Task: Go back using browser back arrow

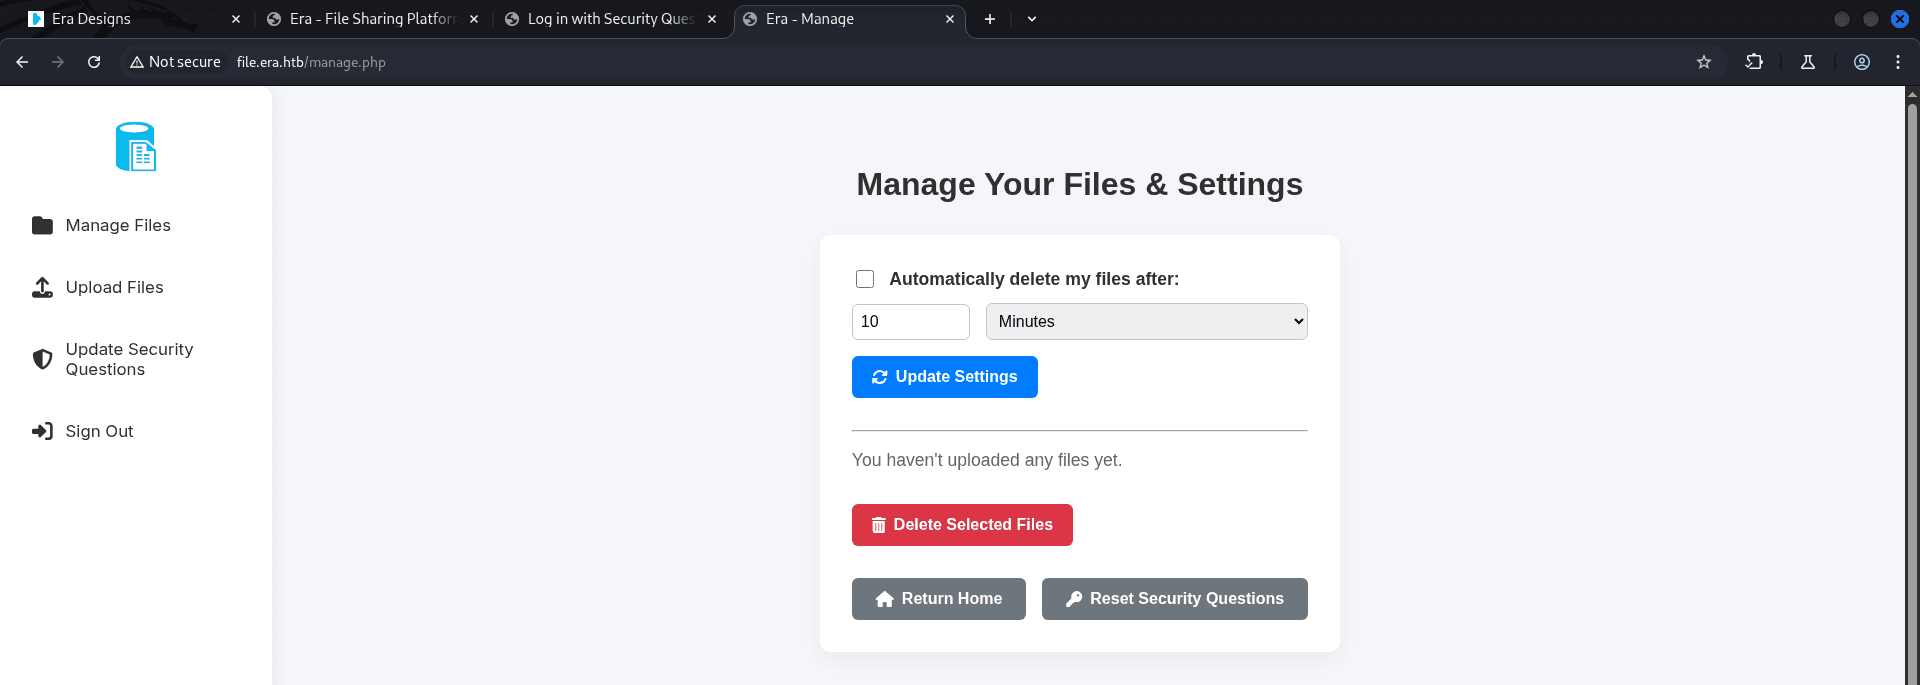Action: coord(22,62)
